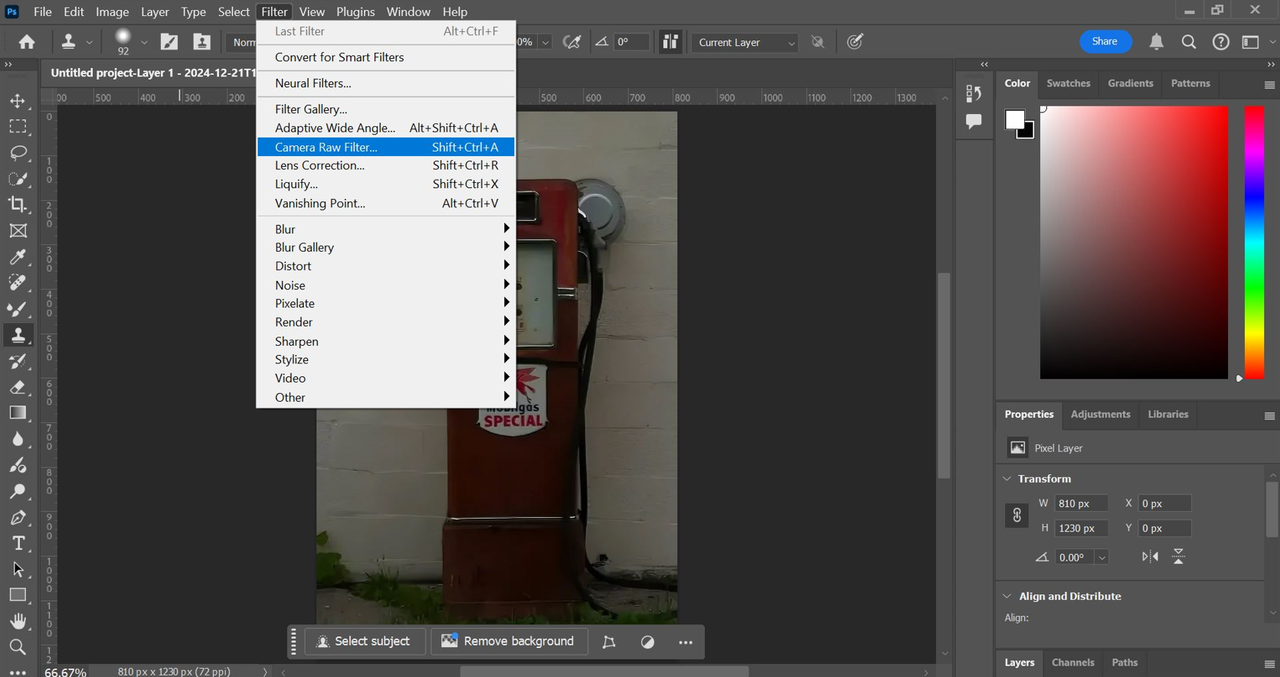Switch to the Adjustments tab
The width and height of the screenshot is (1280, 677).
point(1100,414)
